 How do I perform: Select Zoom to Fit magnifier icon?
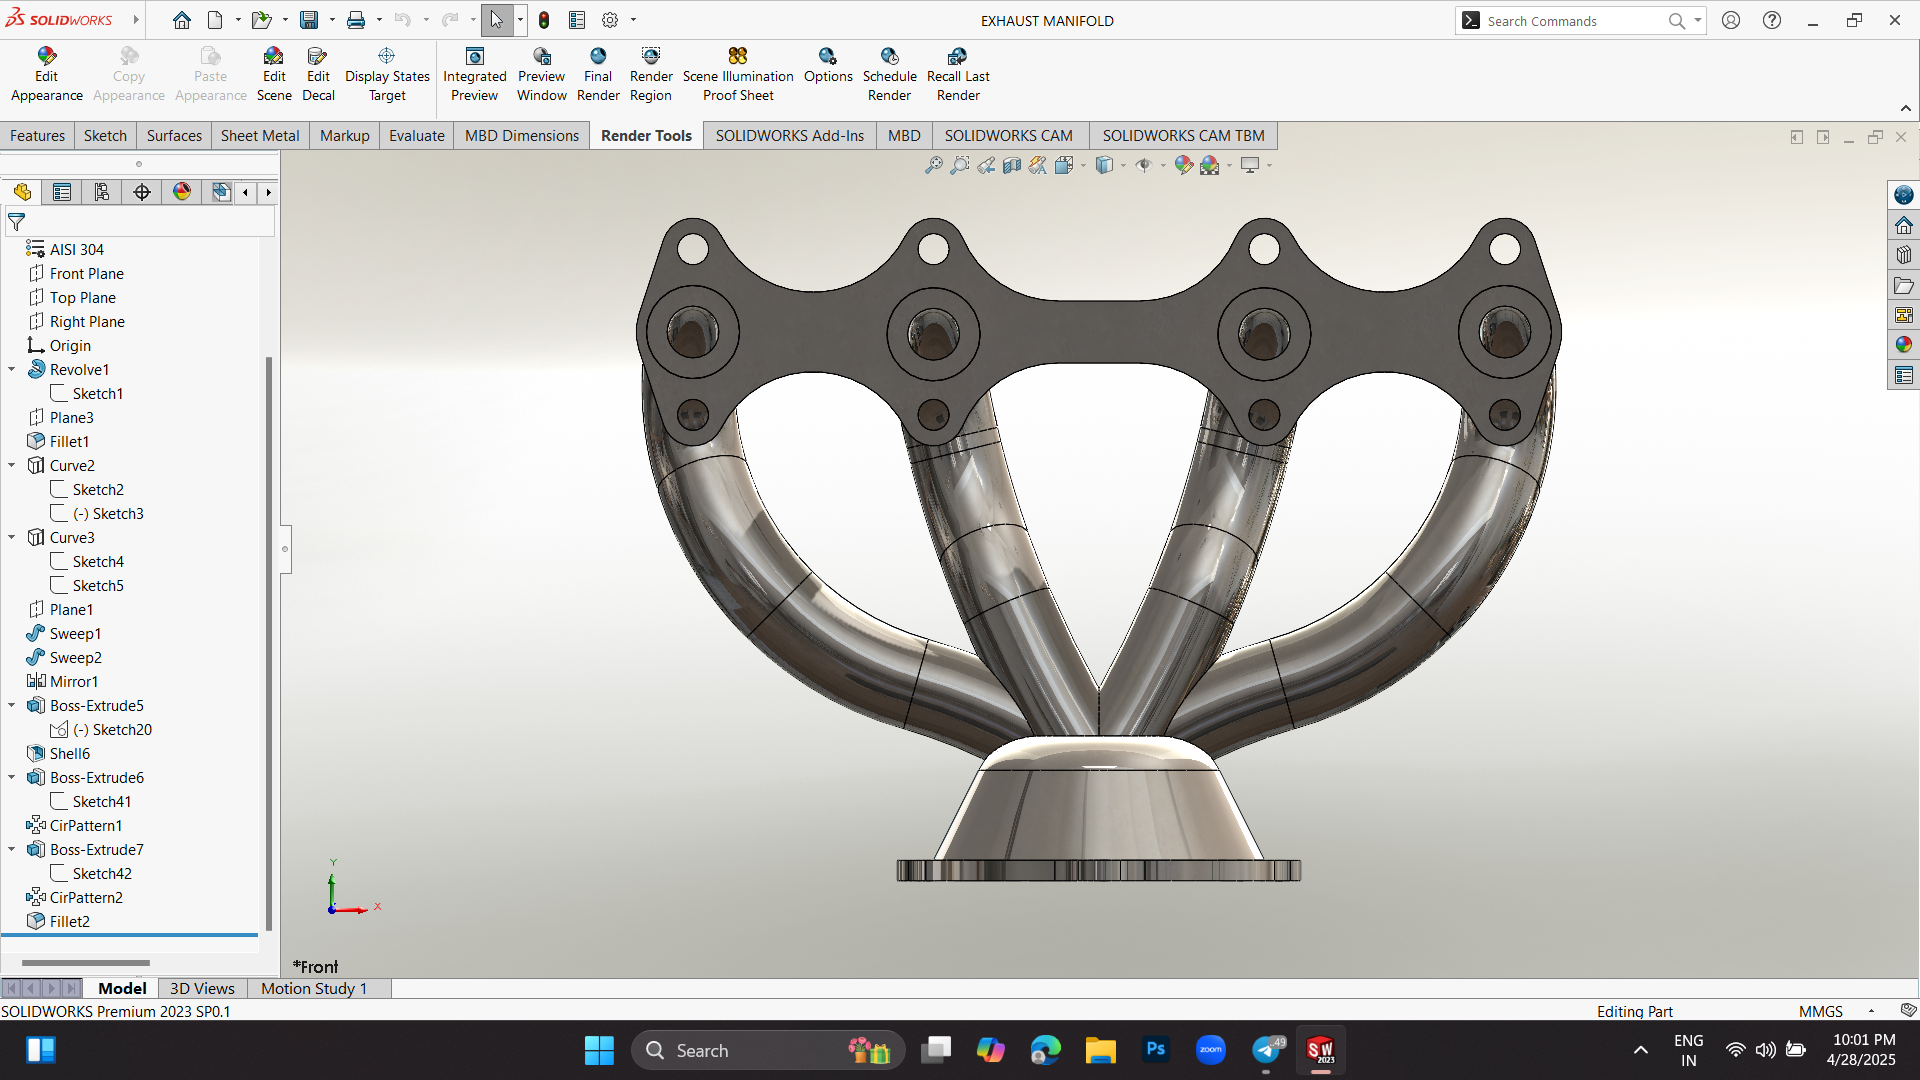click(933, 165)
